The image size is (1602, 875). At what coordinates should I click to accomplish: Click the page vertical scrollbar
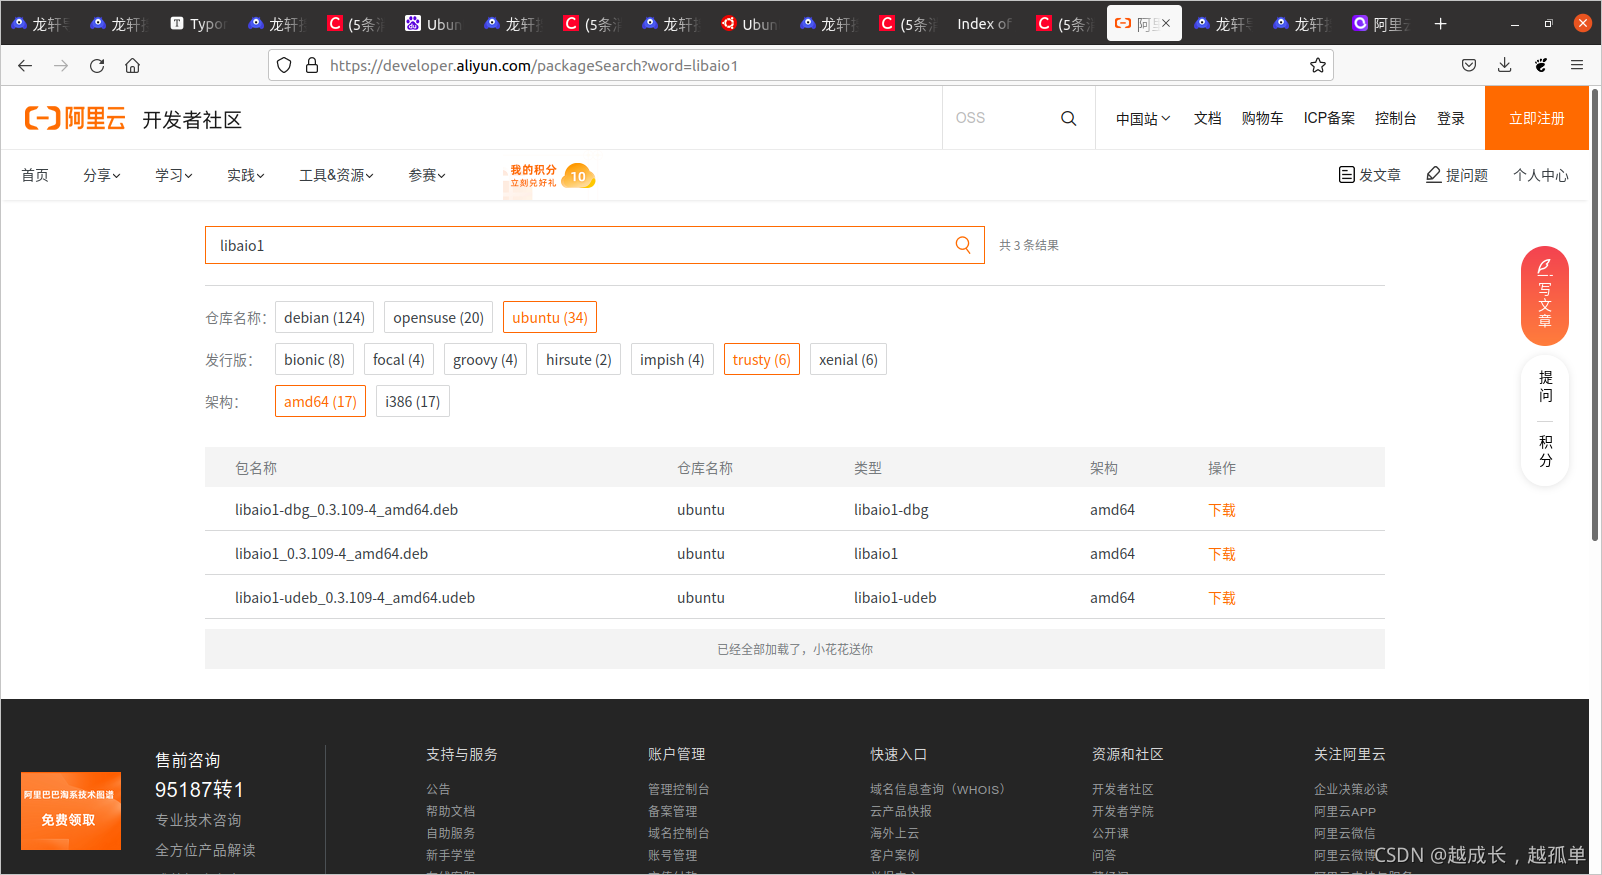click(x=1595, y=315)
